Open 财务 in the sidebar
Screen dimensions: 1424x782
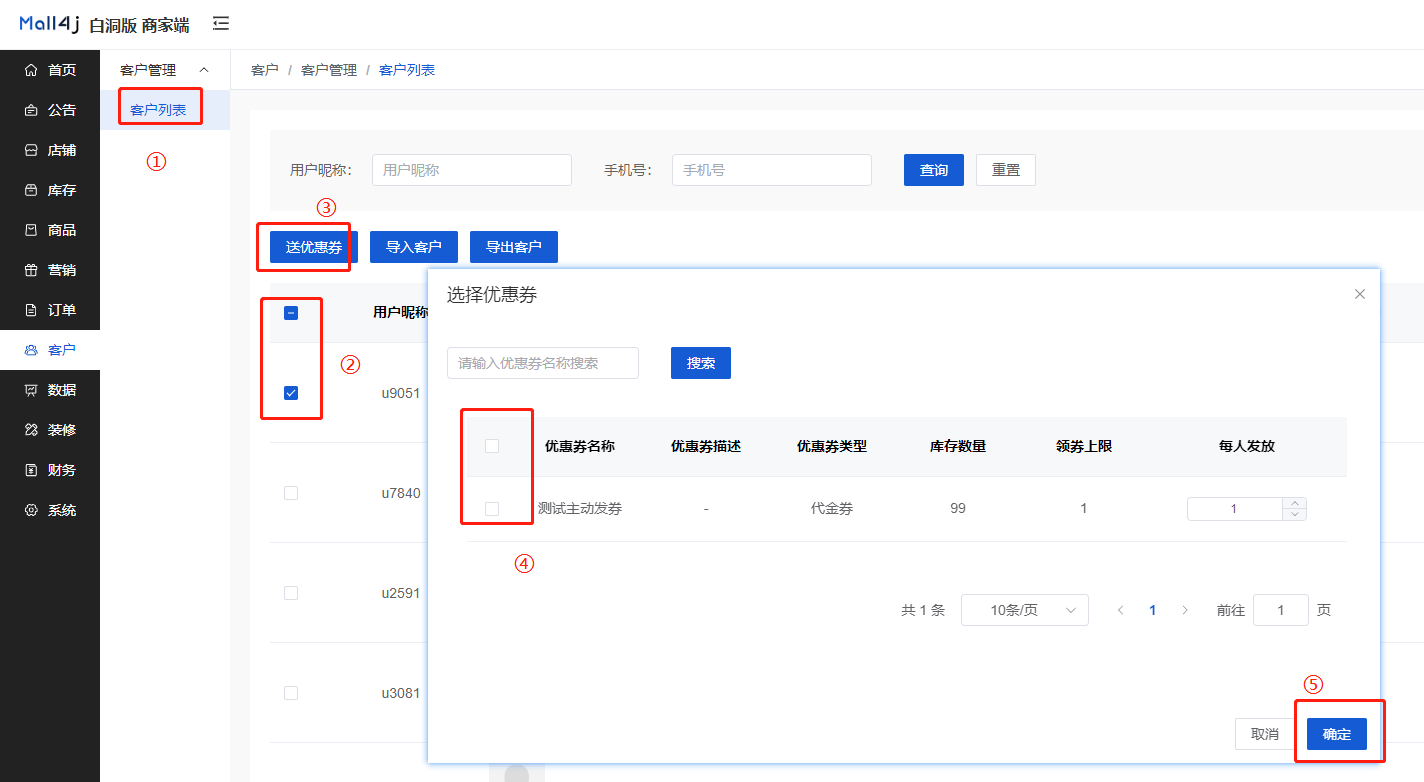50,470
